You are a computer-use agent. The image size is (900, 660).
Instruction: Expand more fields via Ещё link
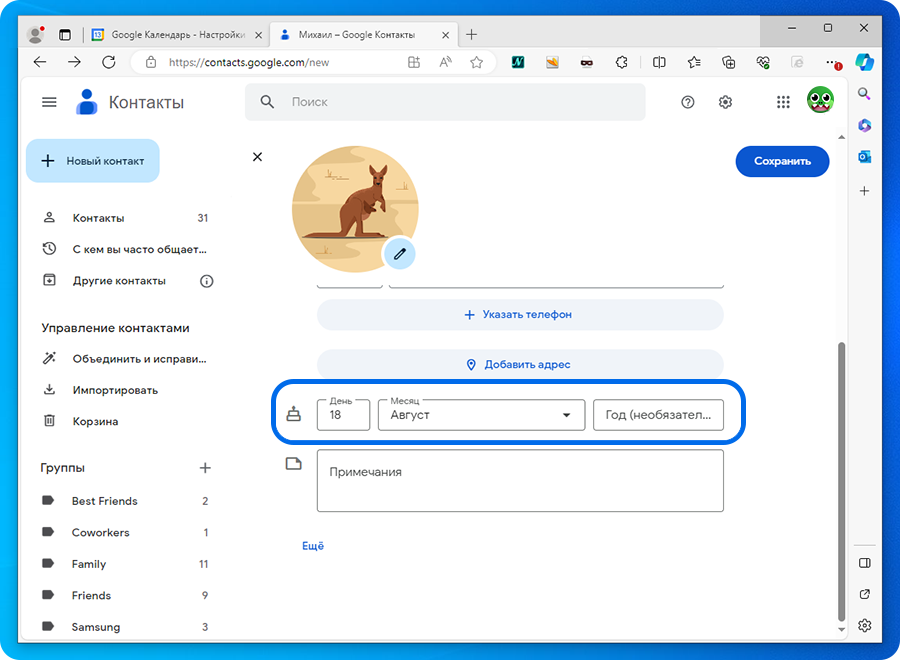[313, 546]
